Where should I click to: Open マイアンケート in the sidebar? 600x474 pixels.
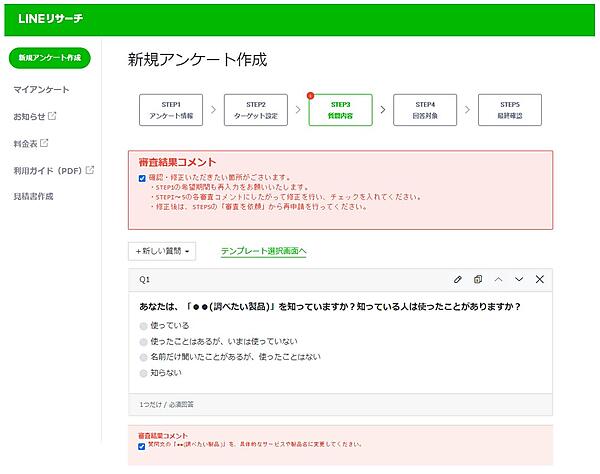tap(41, 90)
